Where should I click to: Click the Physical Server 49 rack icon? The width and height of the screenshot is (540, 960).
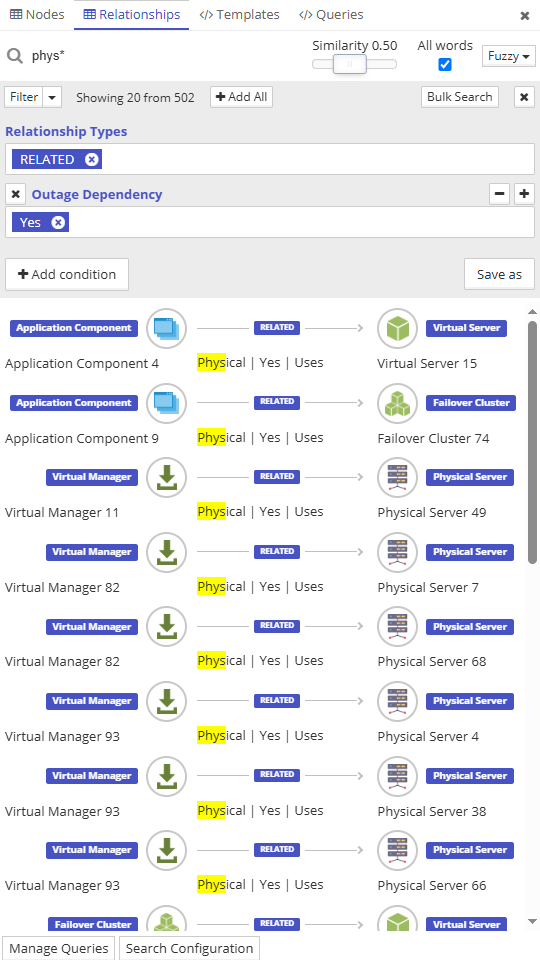coord(397,478)
